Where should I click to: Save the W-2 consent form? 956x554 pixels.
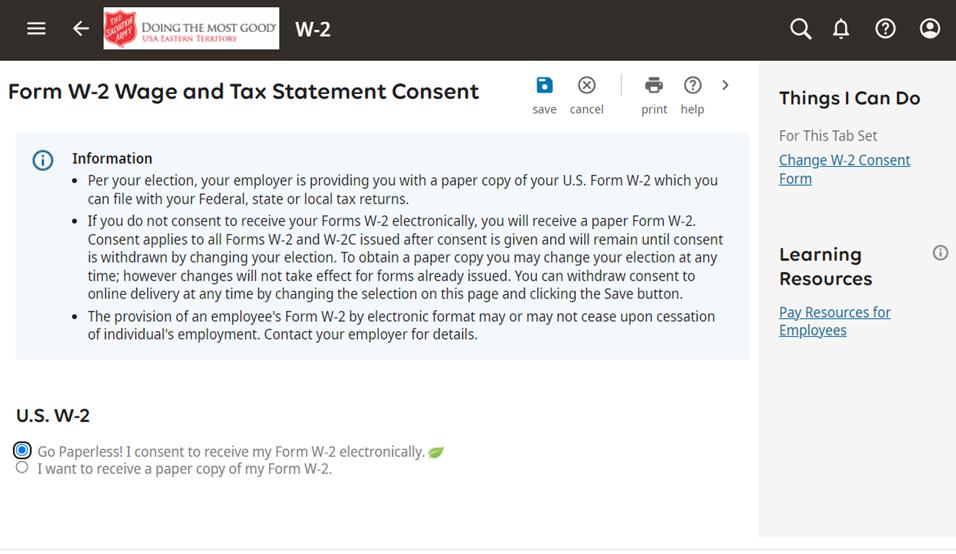click(x=544, y=94)
